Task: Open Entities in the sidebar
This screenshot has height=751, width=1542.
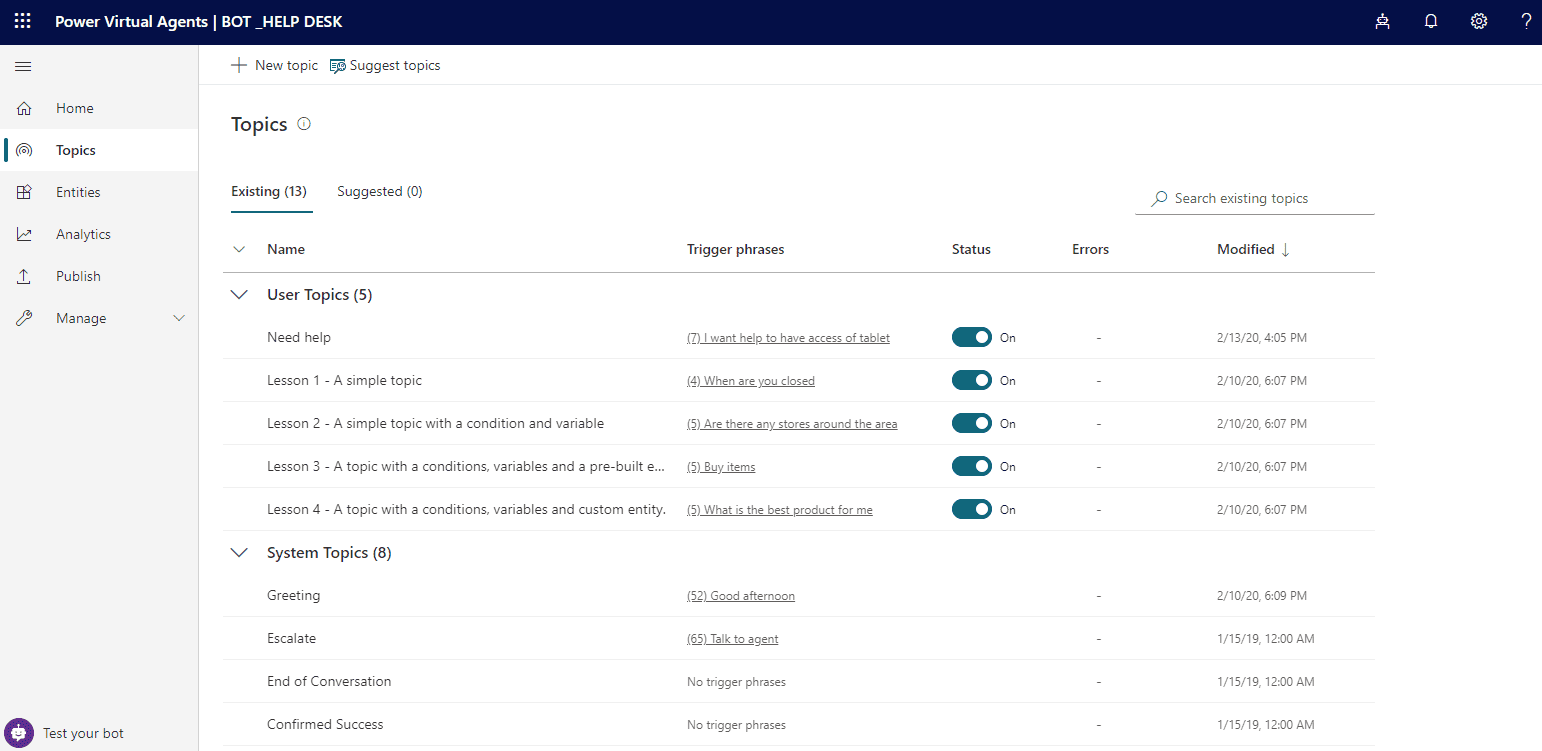Action: coord(99,192)
